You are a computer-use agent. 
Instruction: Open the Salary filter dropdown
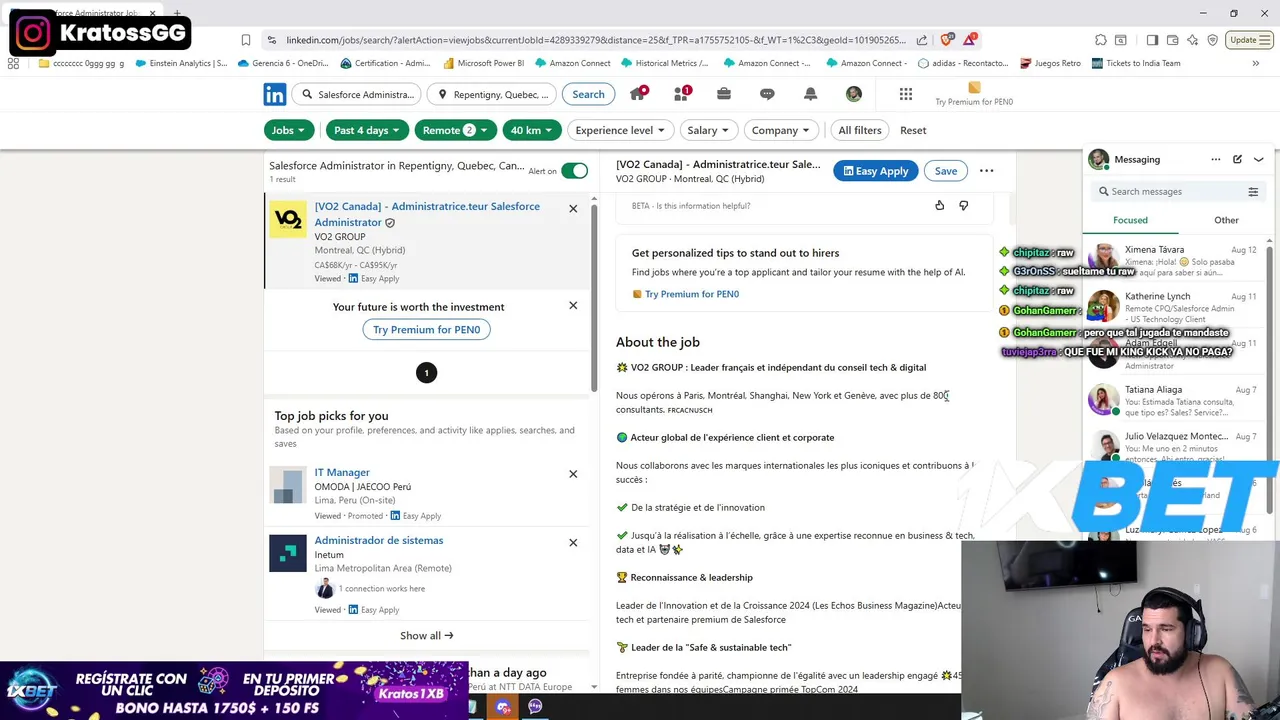pos(709,130)
